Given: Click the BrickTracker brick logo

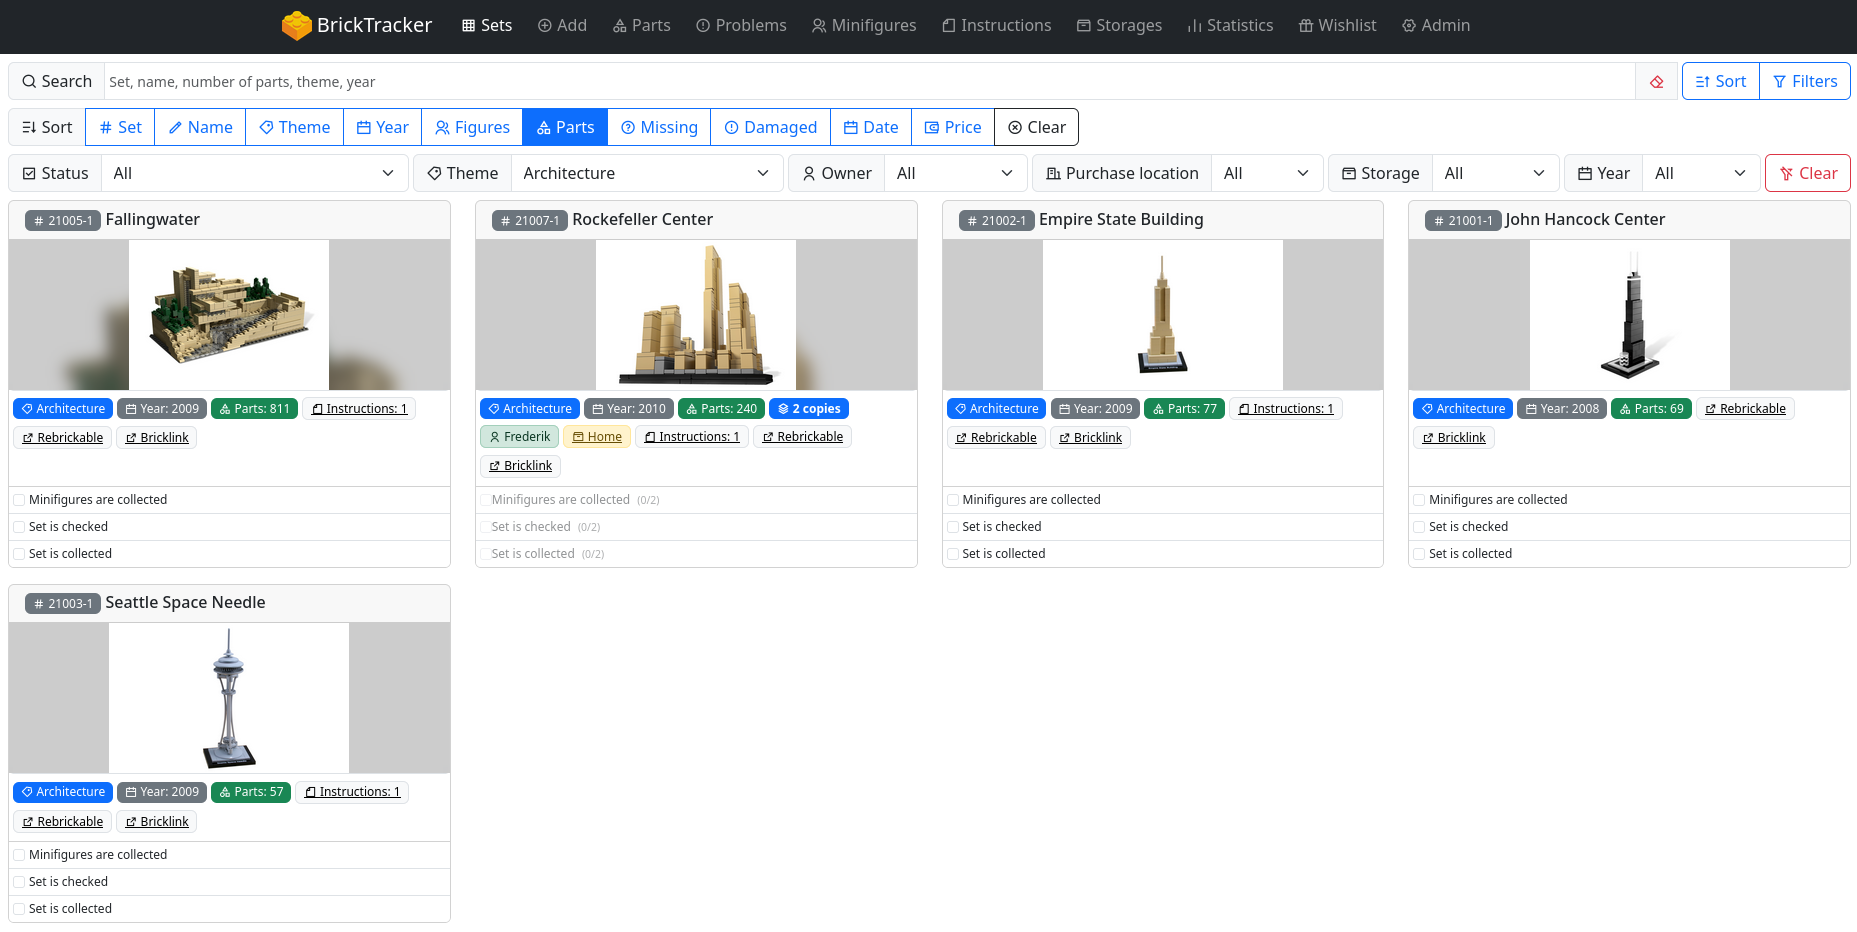Looking at the screenshot, I should point(296,26).
